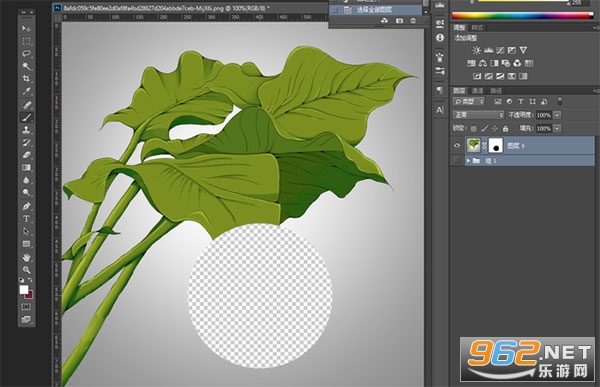This screenshot has width=600, height=387.
Task: Filter layers by adjustment layers
Action: click(509, 101)
